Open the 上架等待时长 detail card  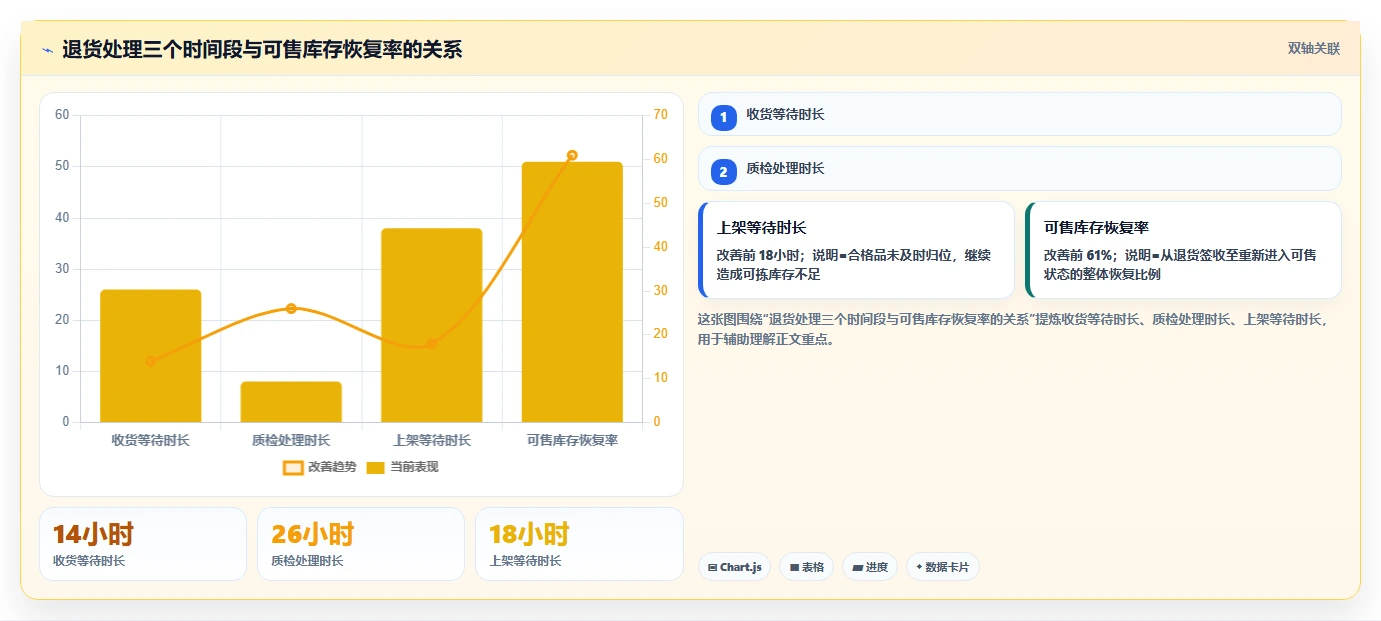tap(856, 250)
